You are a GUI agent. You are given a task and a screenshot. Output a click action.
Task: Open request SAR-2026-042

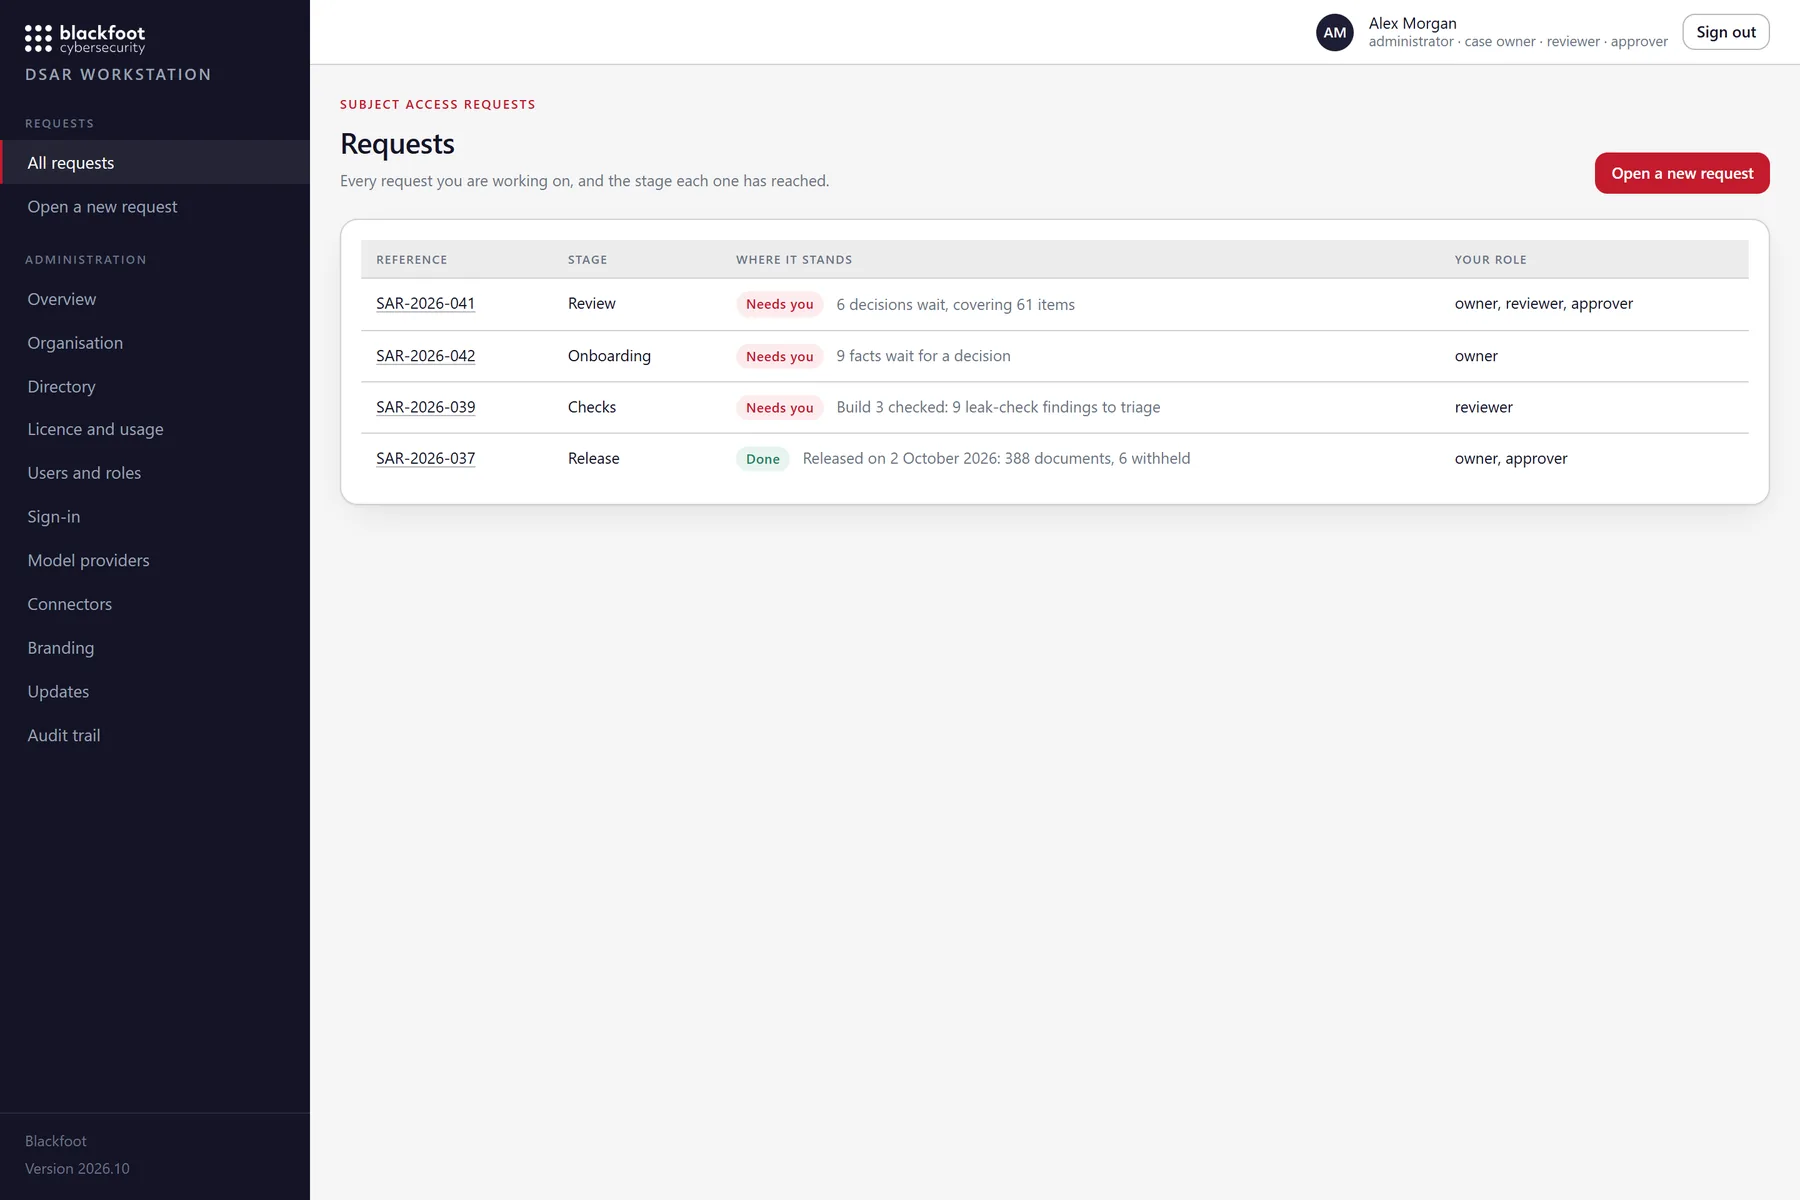tap(425, 356)
